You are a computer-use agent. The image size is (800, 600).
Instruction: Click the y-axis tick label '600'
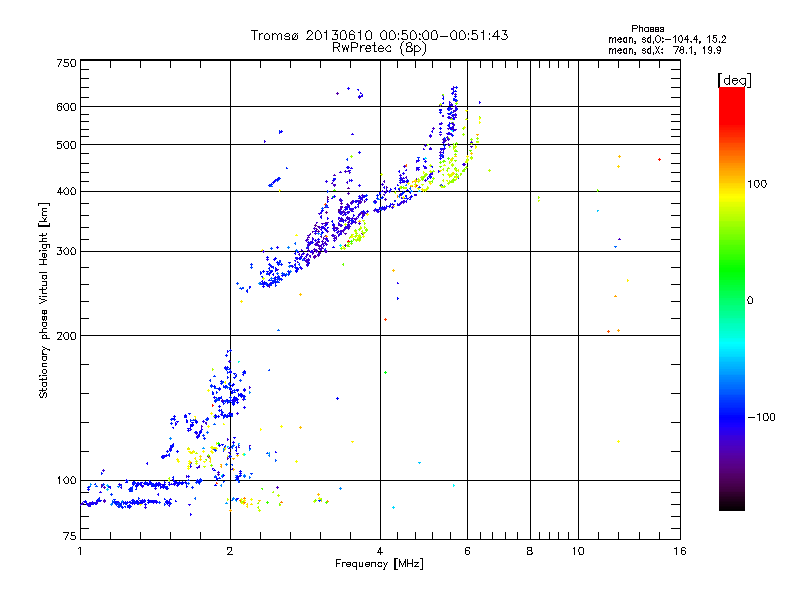(x=67, y=107)
